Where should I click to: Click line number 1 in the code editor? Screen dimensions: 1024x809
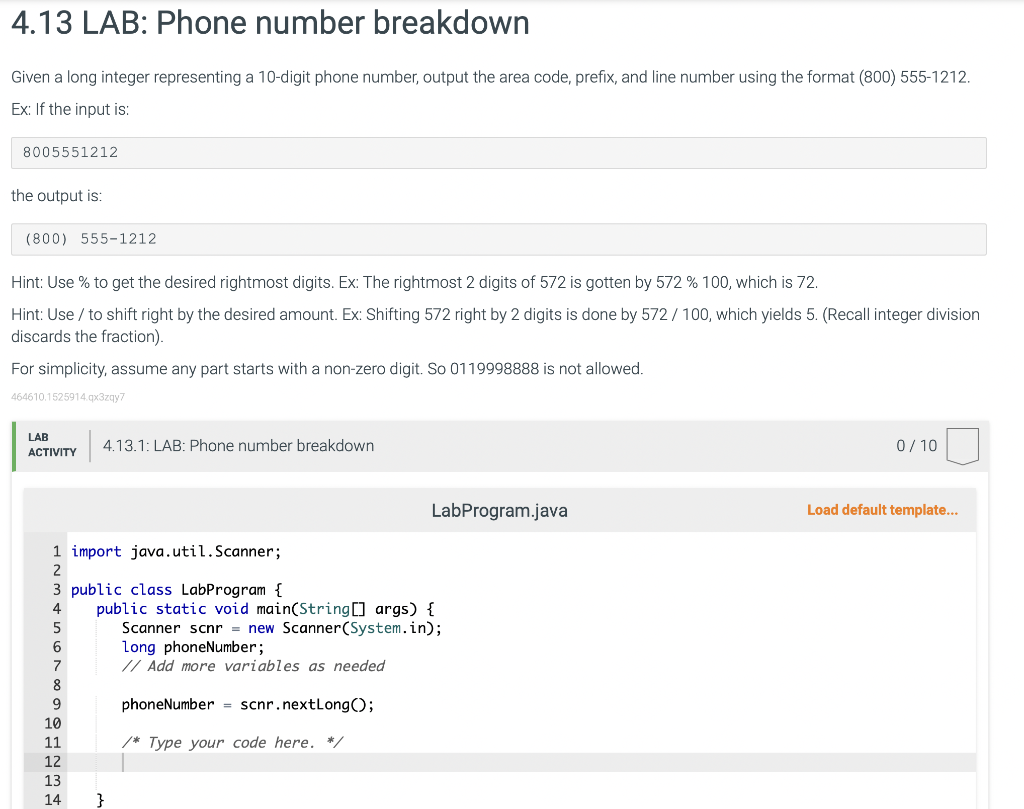tap(56, 551)
